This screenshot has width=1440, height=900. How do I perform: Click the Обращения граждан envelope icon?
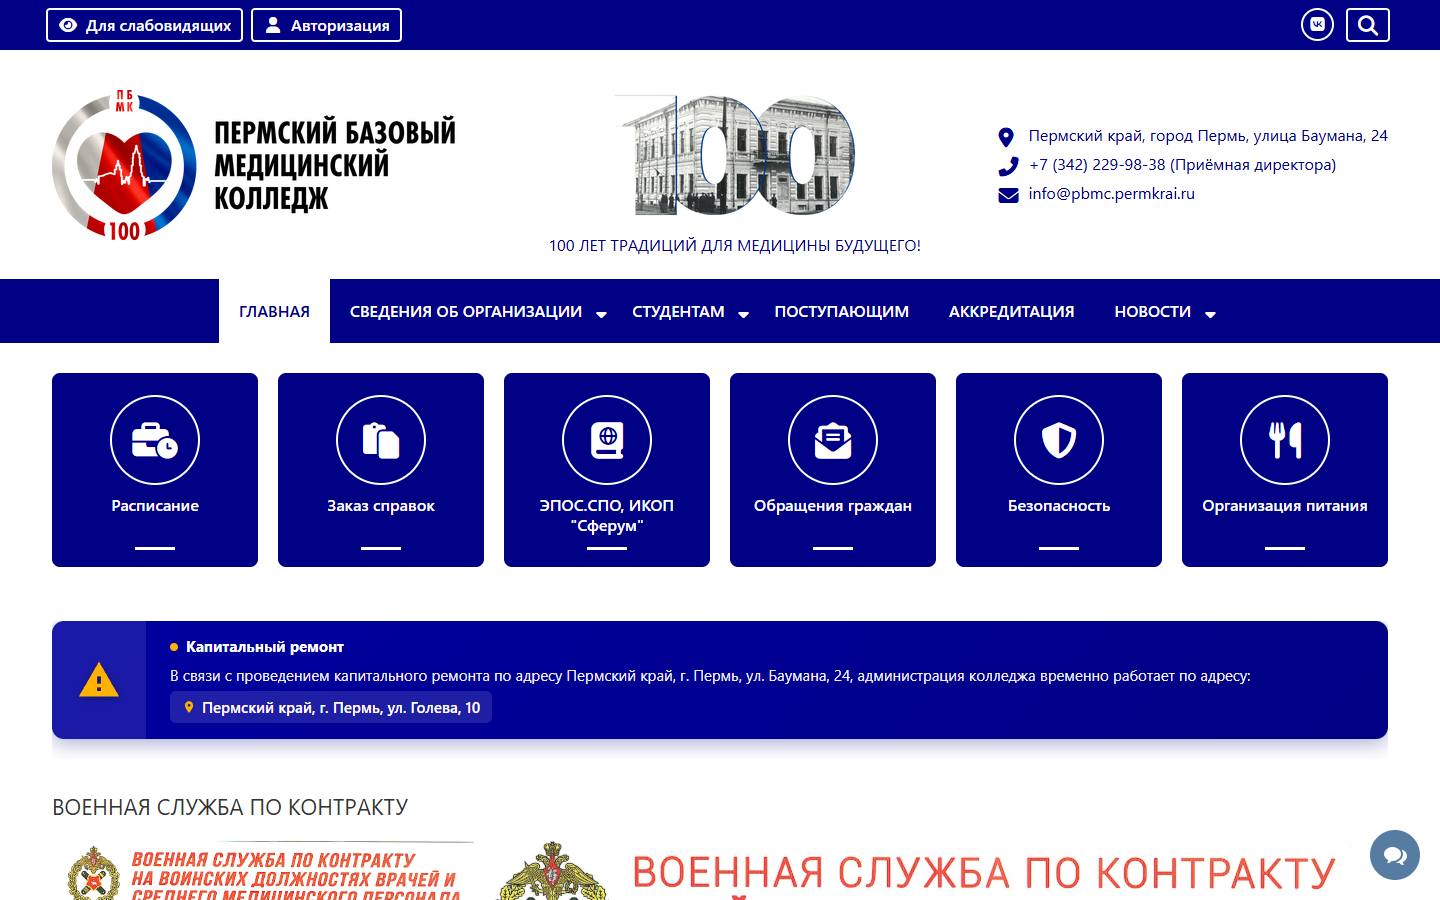coord(833,440)
